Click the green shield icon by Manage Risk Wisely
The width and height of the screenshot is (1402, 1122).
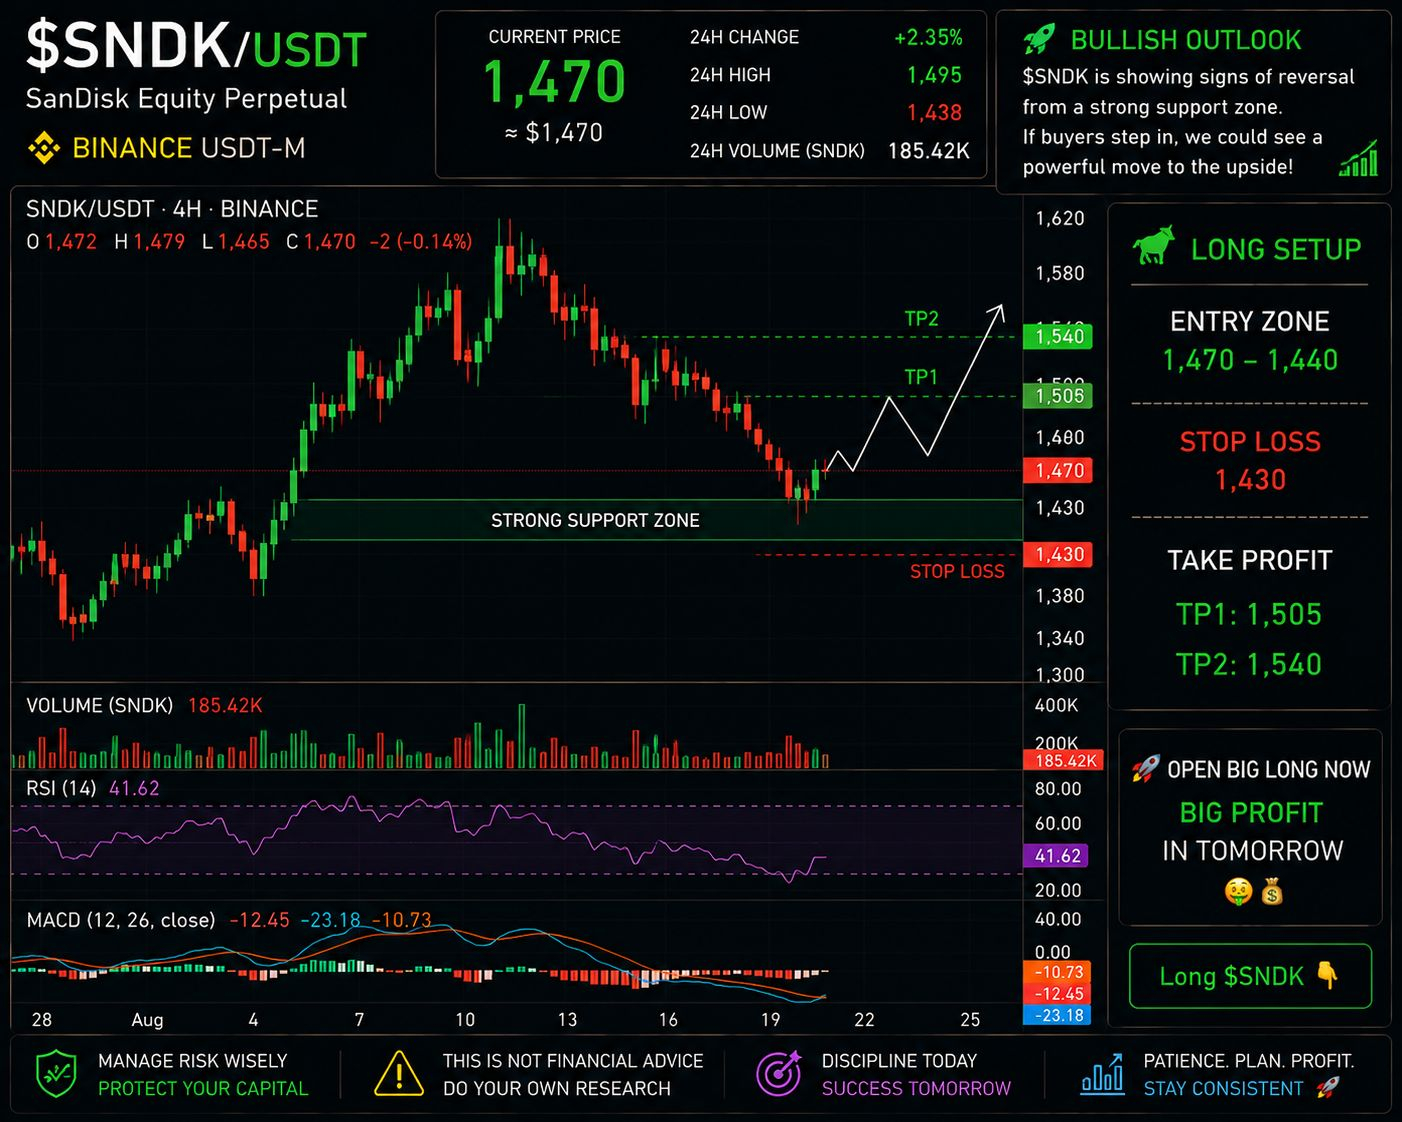tap(56, 1074)
